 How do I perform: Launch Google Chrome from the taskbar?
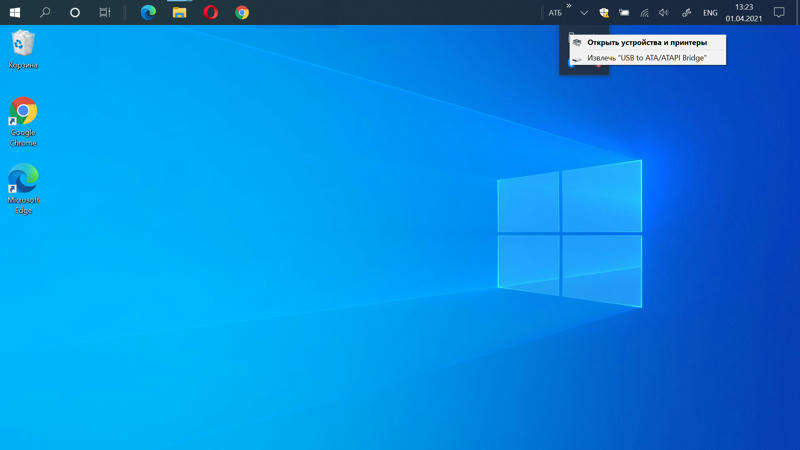(x=242, y=12)
